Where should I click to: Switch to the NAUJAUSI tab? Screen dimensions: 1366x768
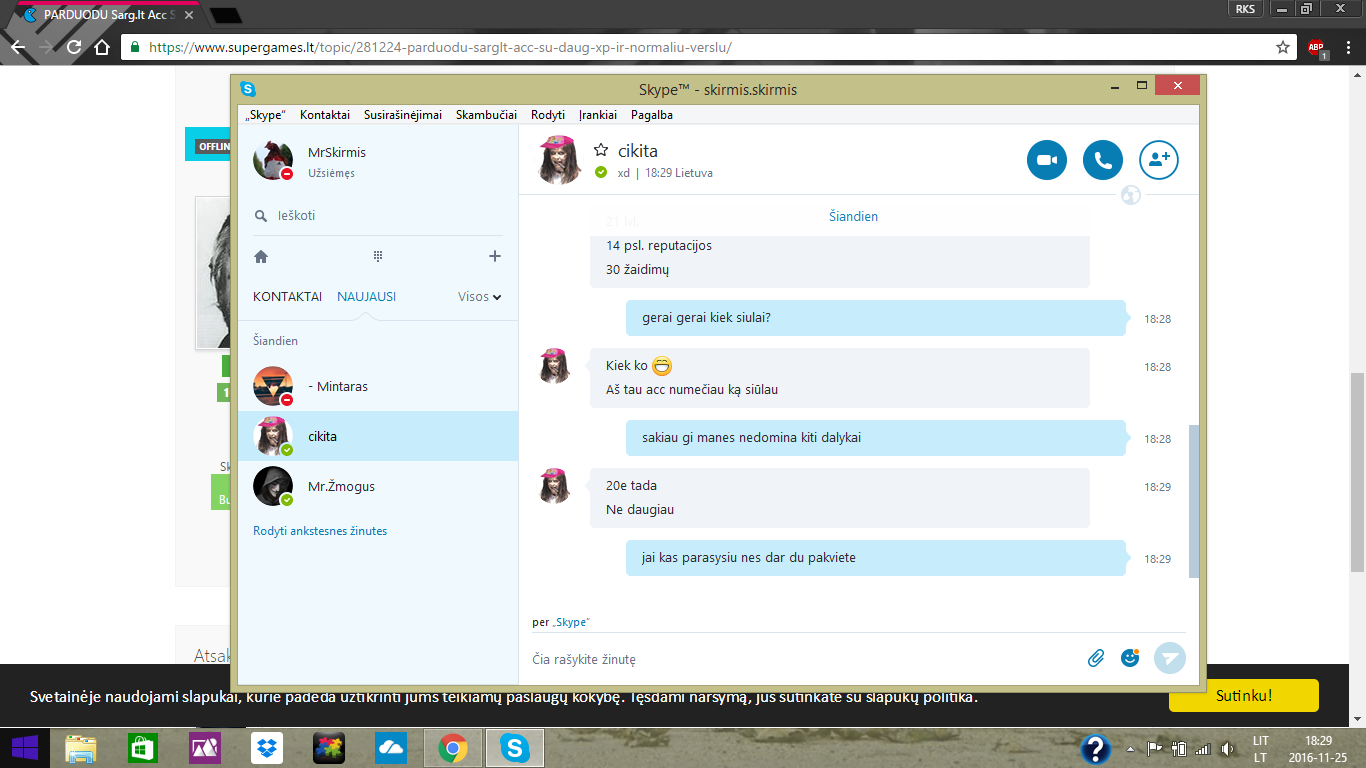click(x=367, y=297)
